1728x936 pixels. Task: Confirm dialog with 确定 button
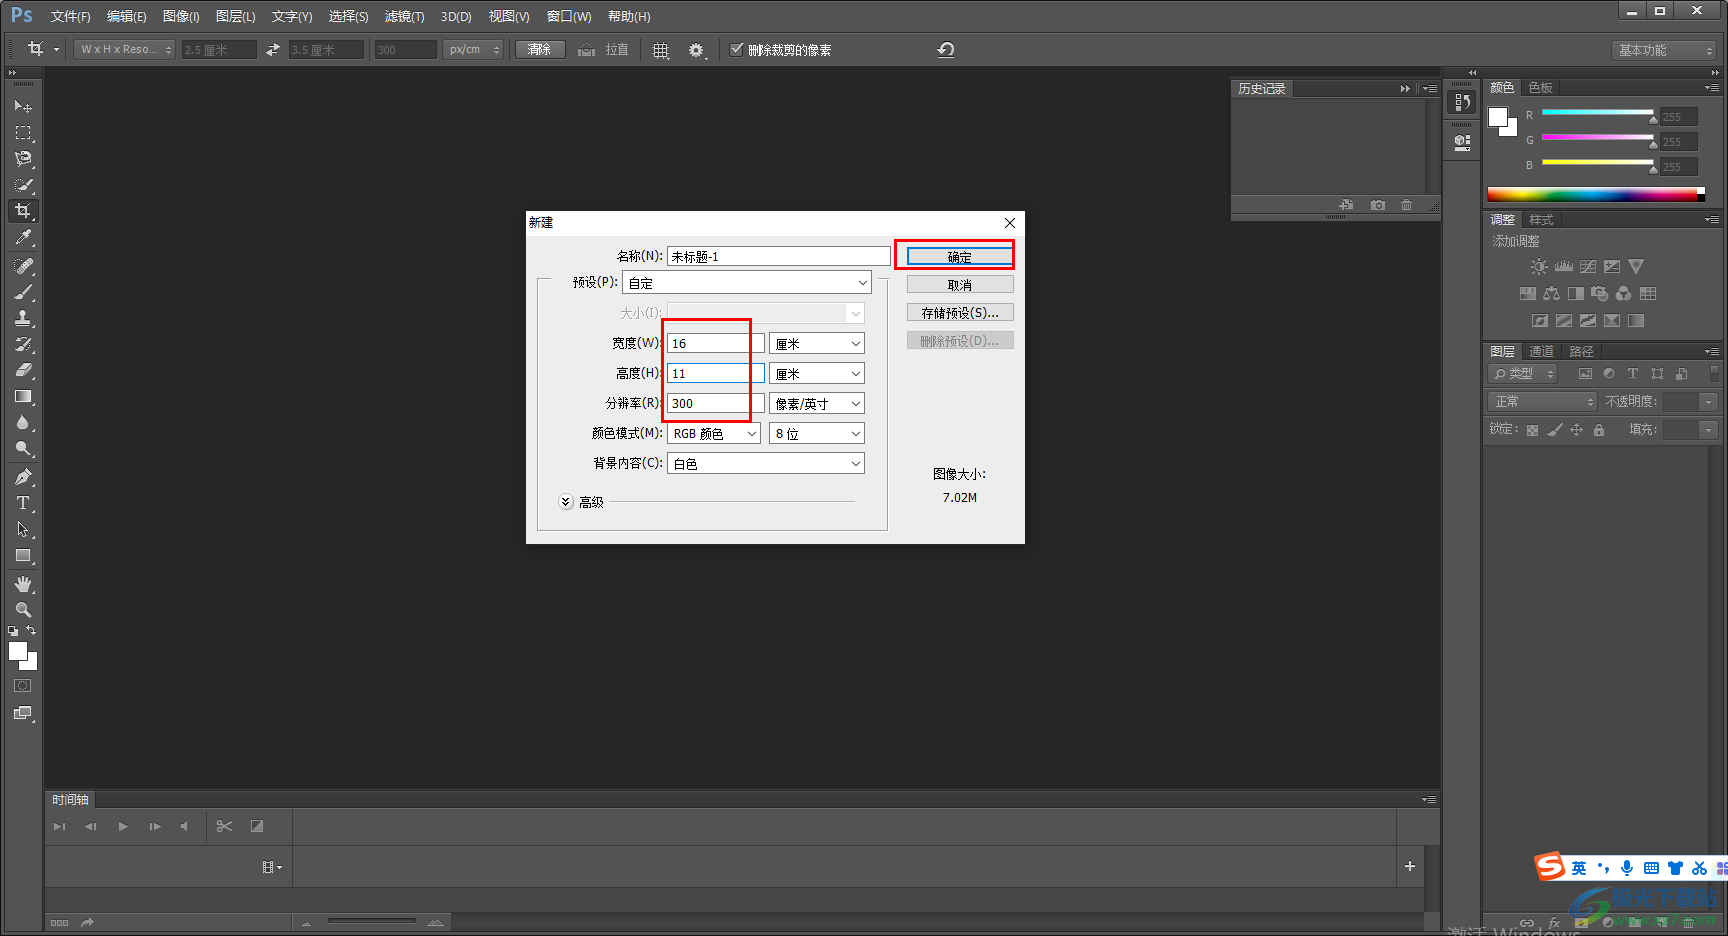coord(960,257)
